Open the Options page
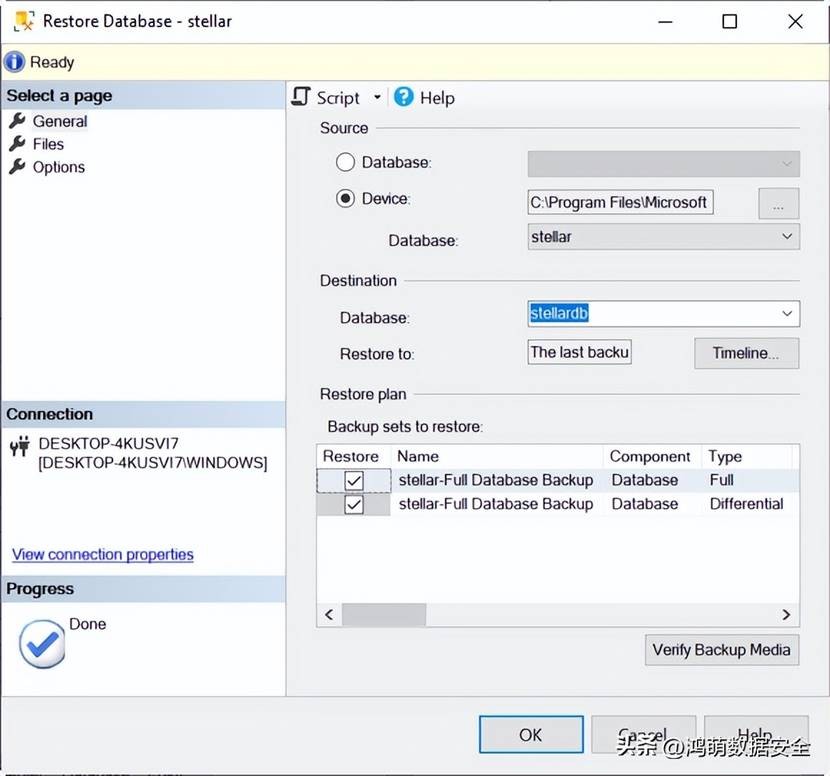The width and height of the screenshot is (830, 776). (x=59, y=167)
